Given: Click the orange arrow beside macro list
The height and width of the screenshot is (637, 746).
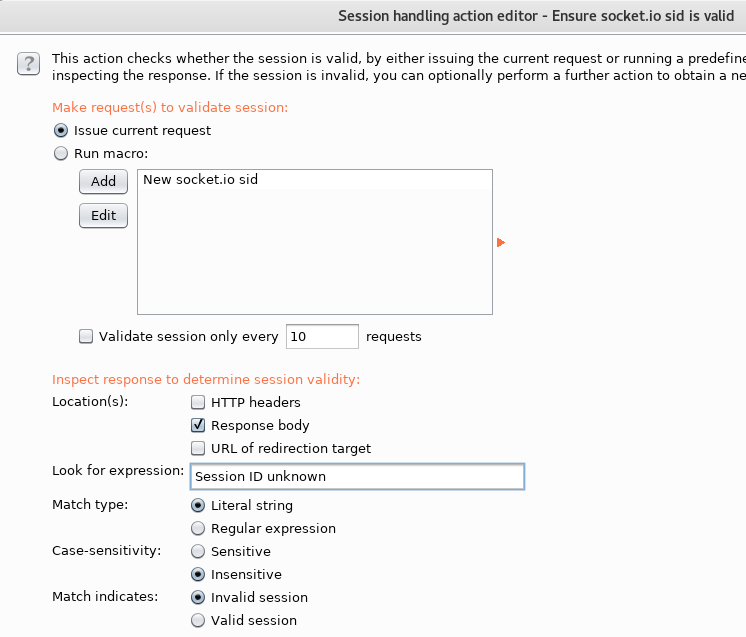Looking at the screenshot, I should 501,243.
